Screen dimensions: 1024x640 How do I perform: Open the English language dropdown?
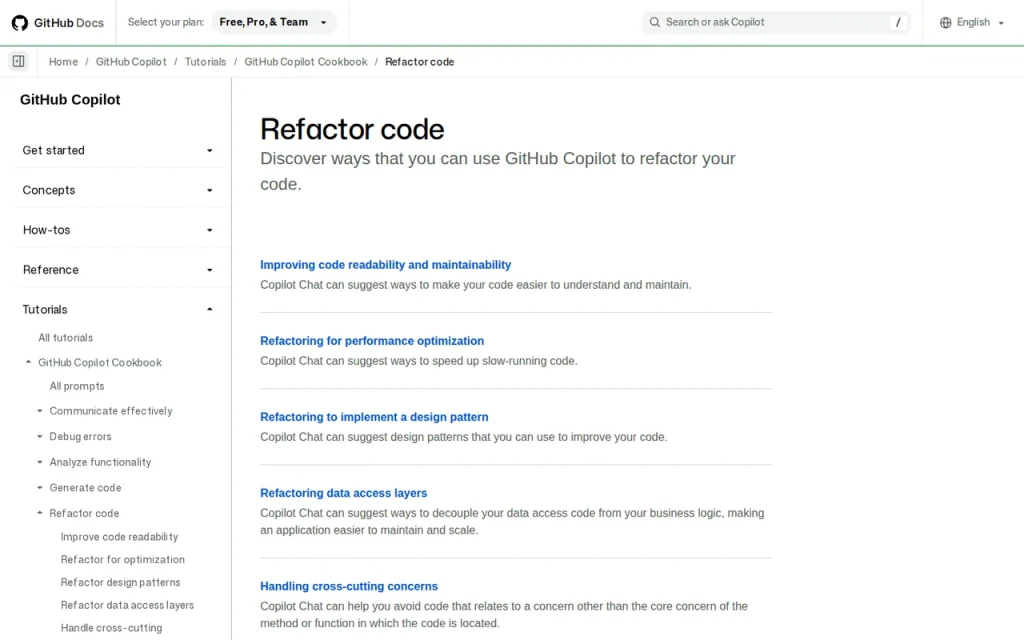pyautogui.click(x=972, y=22)
